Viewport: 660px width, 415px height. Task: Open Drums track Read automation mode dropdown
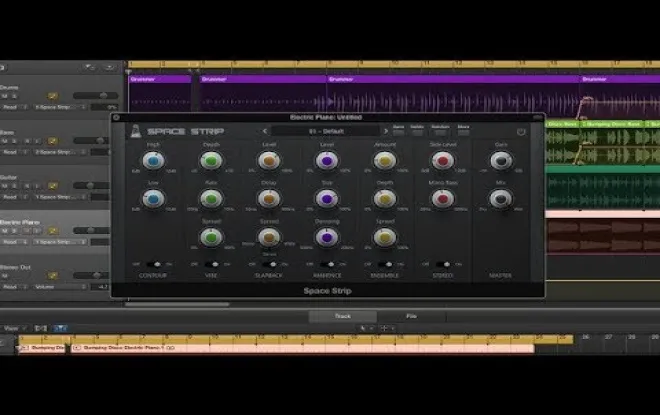15,107
